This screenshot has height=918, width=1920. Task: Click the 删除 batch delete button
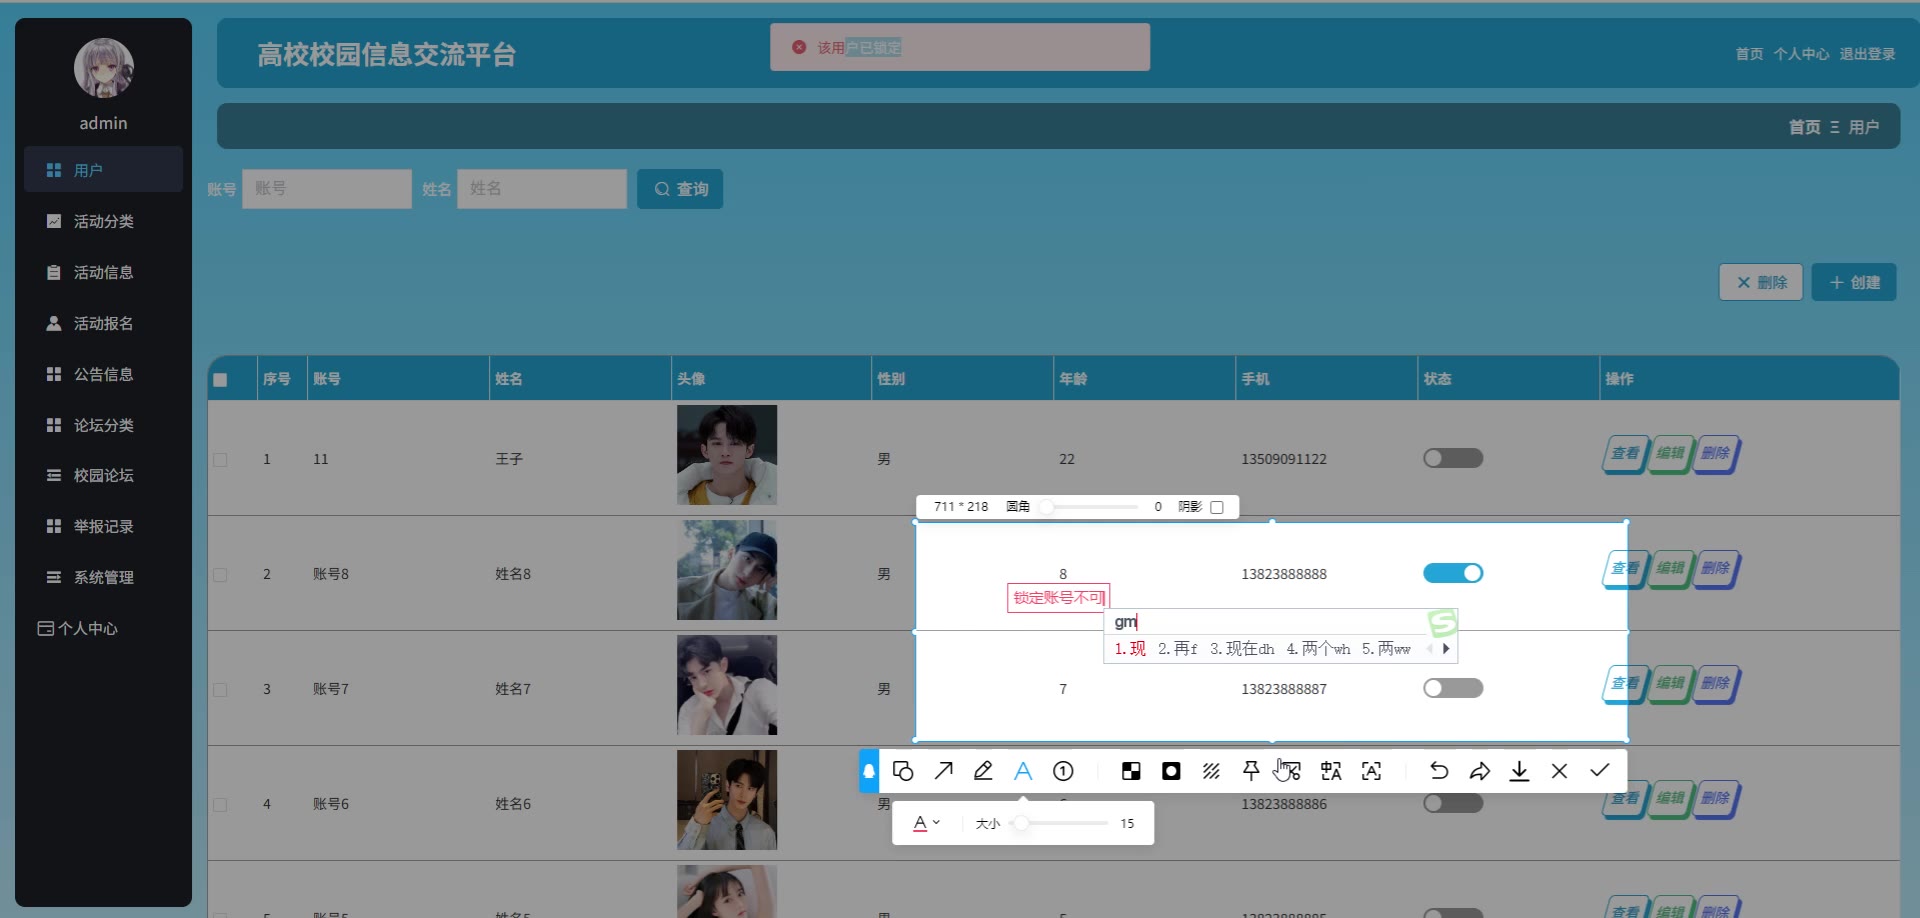1761,282
